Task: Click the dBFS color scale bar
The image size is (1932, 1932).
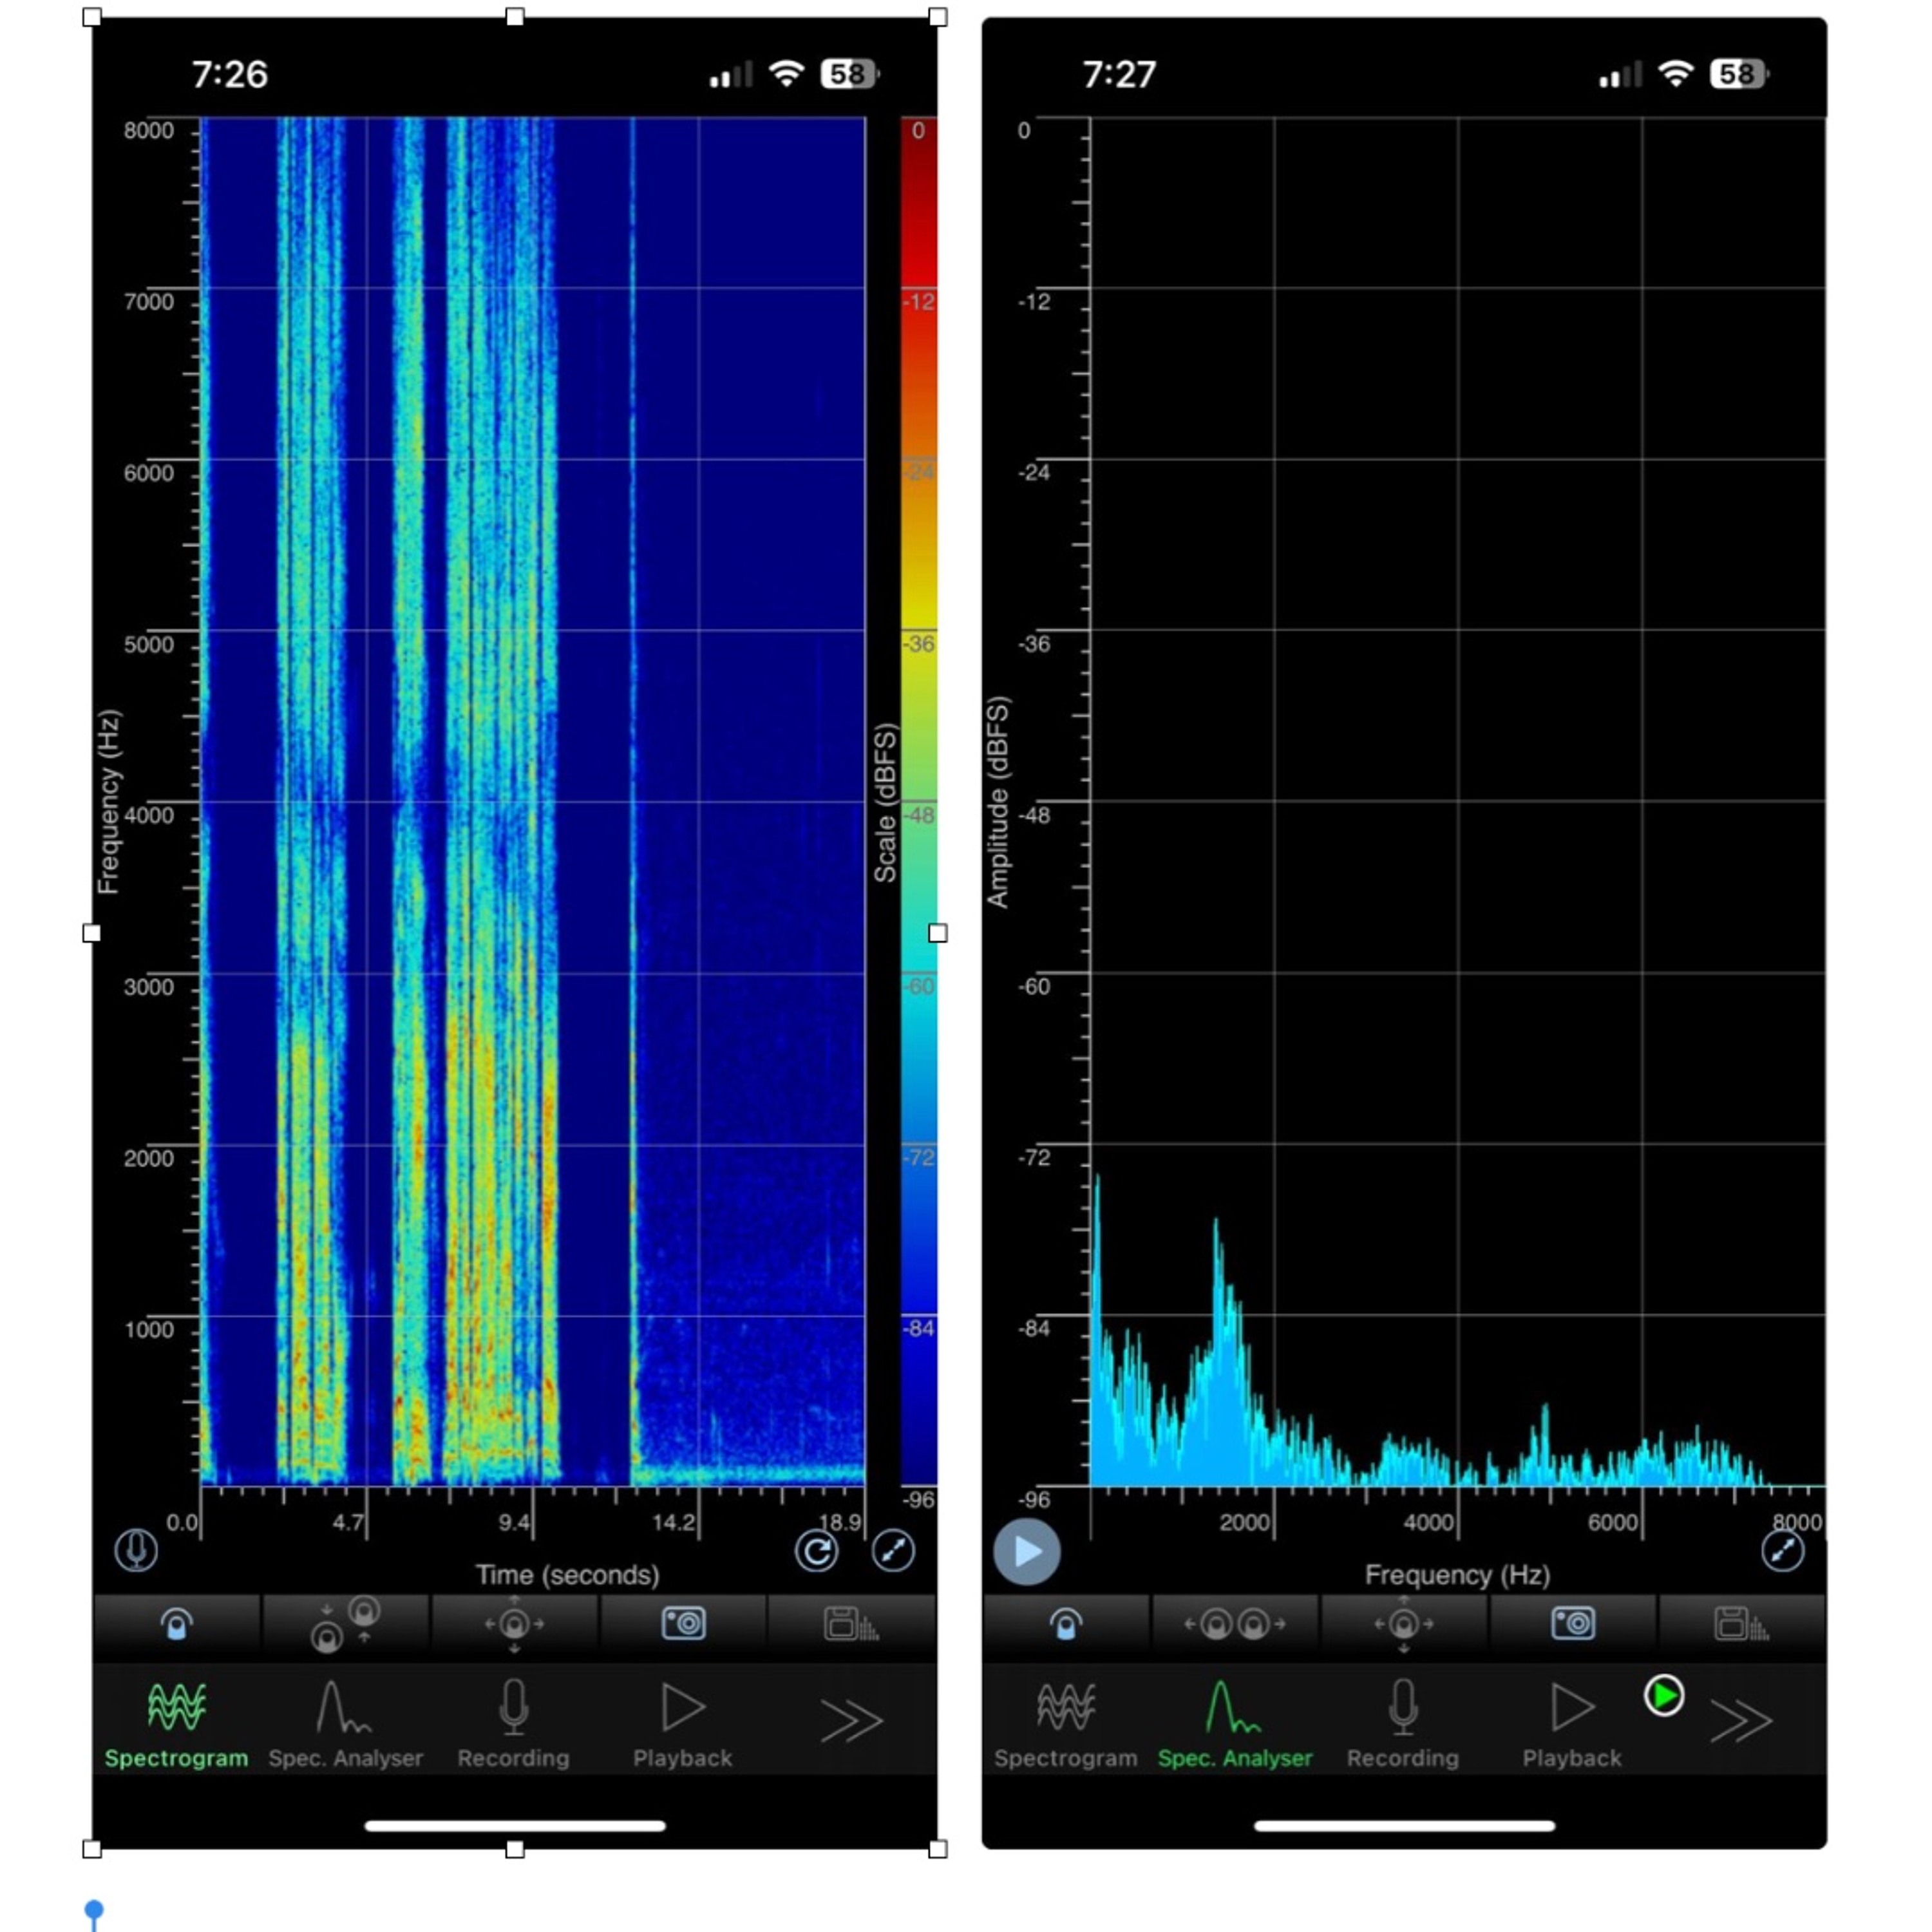Action: pos(918,801)
